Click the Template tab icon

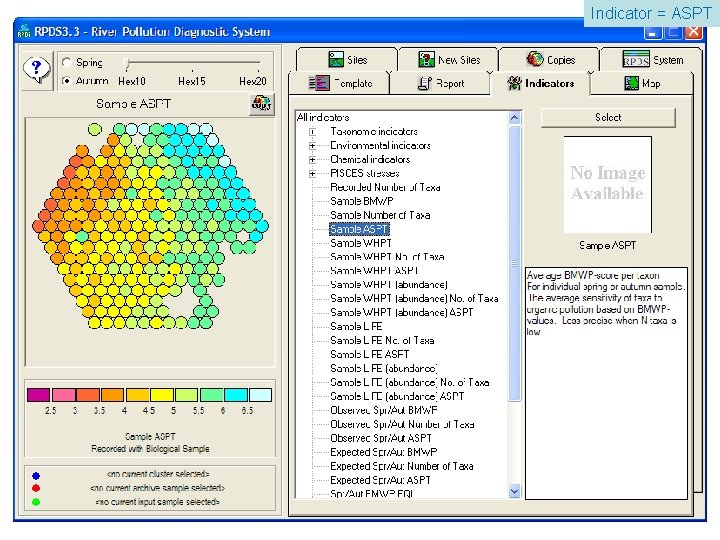click(x=319, y=83)
